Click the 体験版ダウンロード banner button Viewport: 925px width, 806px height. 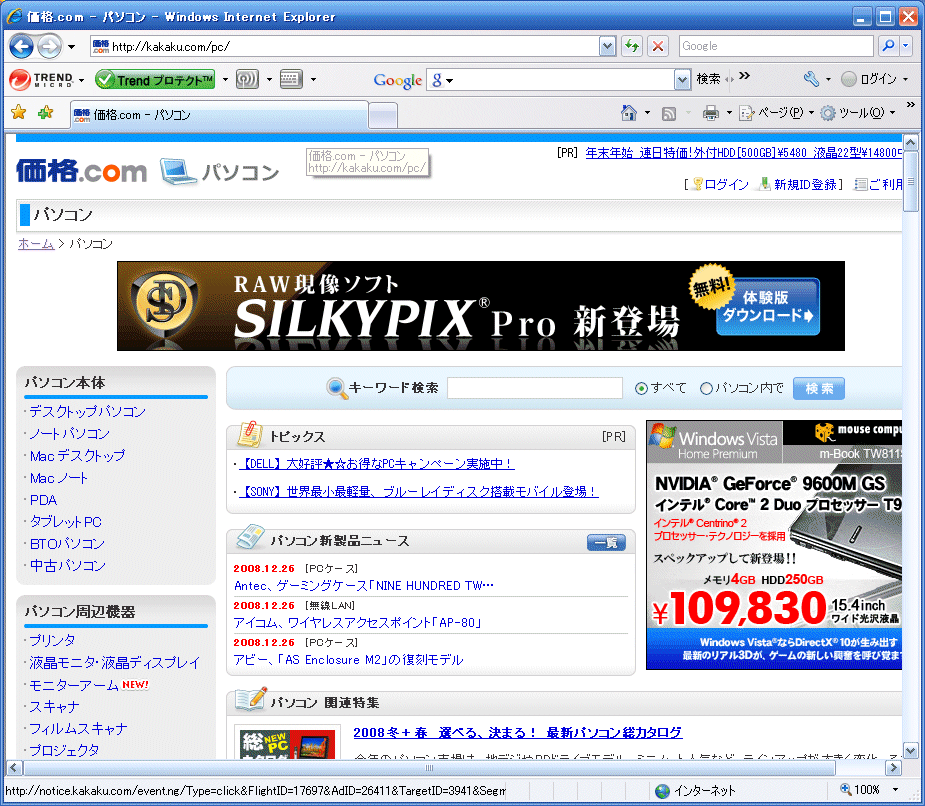point(767,307)
